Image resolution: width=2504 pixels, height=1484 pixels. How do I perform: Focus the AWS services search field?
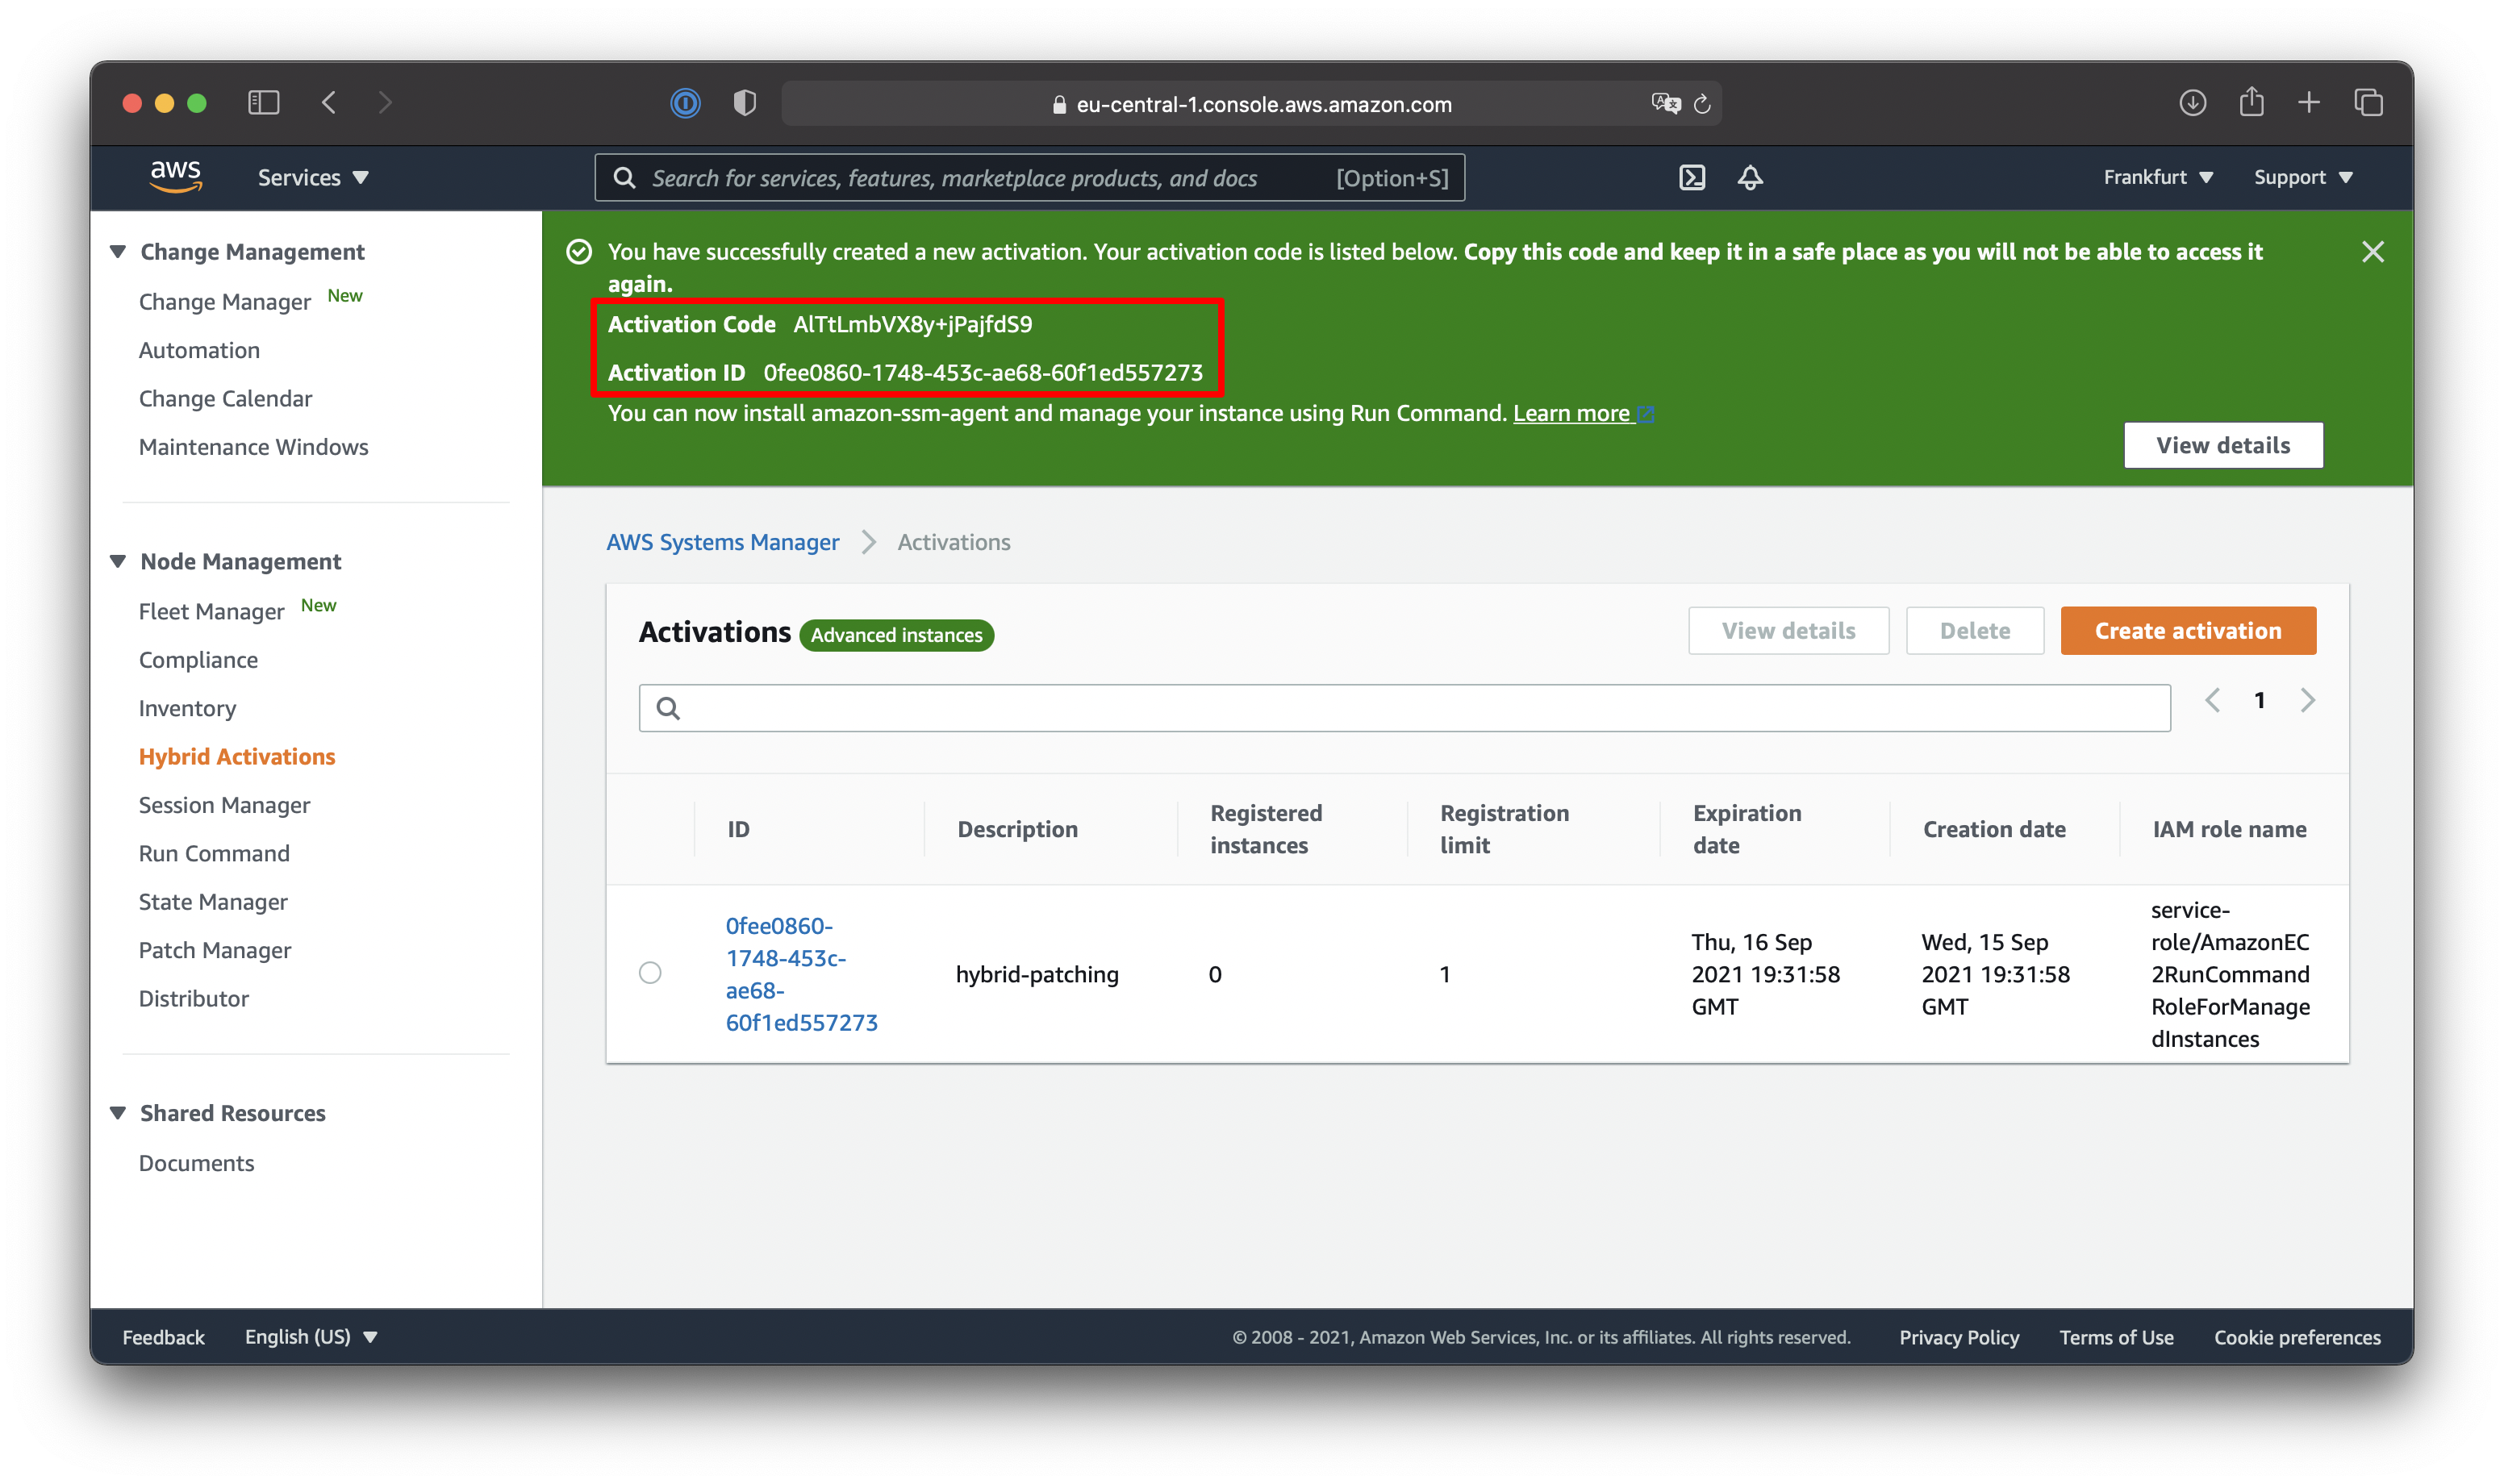(x=1030, y=177)
